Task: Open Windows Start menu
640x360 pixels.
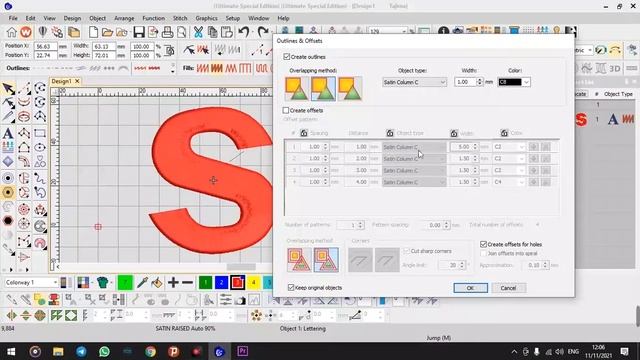Action: tap(11, 351)
